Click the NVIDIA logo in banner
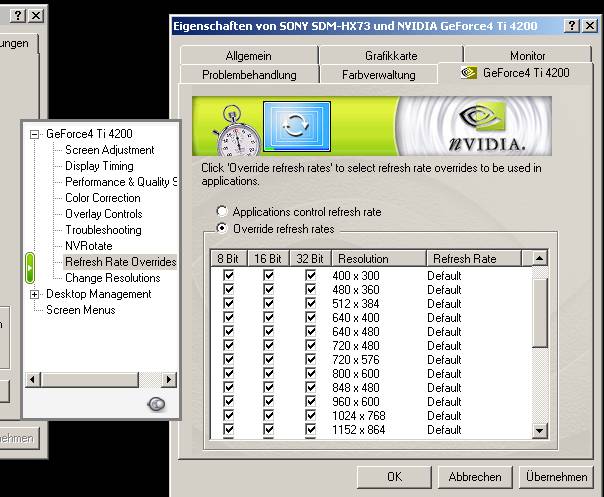 click(x=487, y=127)
